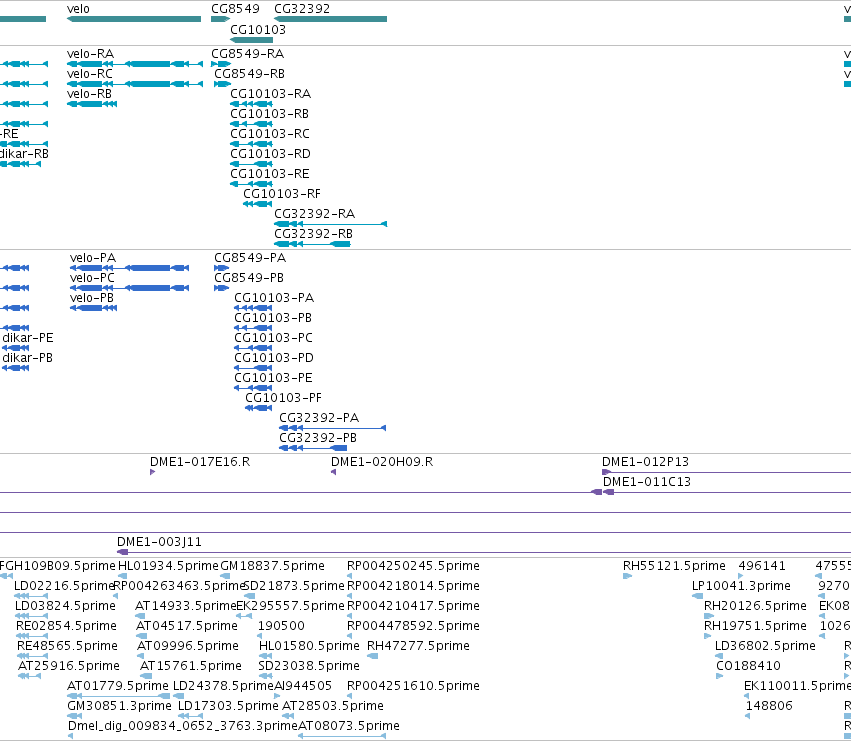Select the 496141 feature label

(762, 566)
